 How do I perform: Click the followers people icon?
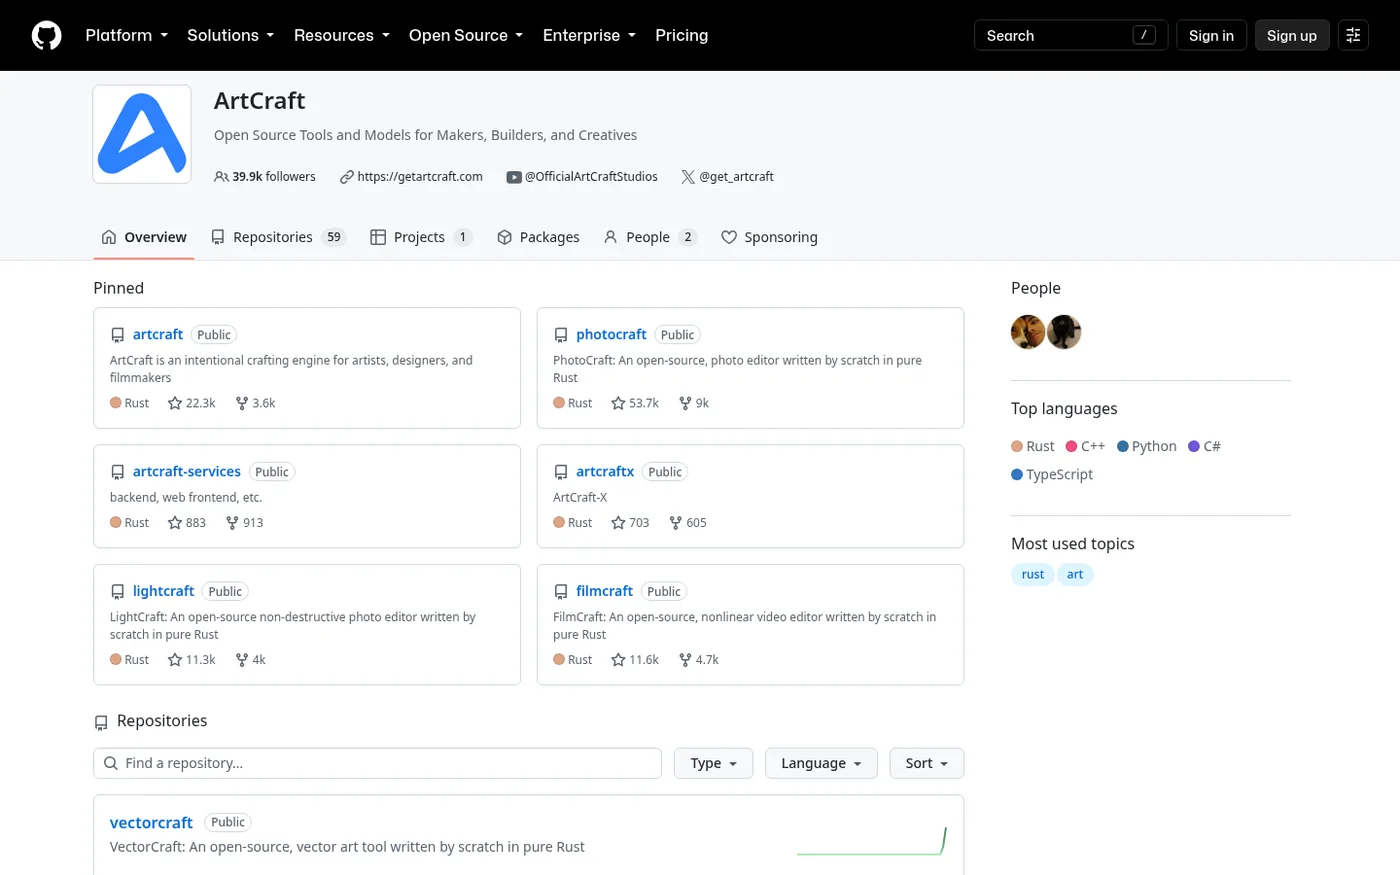pyautogui.click(x=221, y=177)
